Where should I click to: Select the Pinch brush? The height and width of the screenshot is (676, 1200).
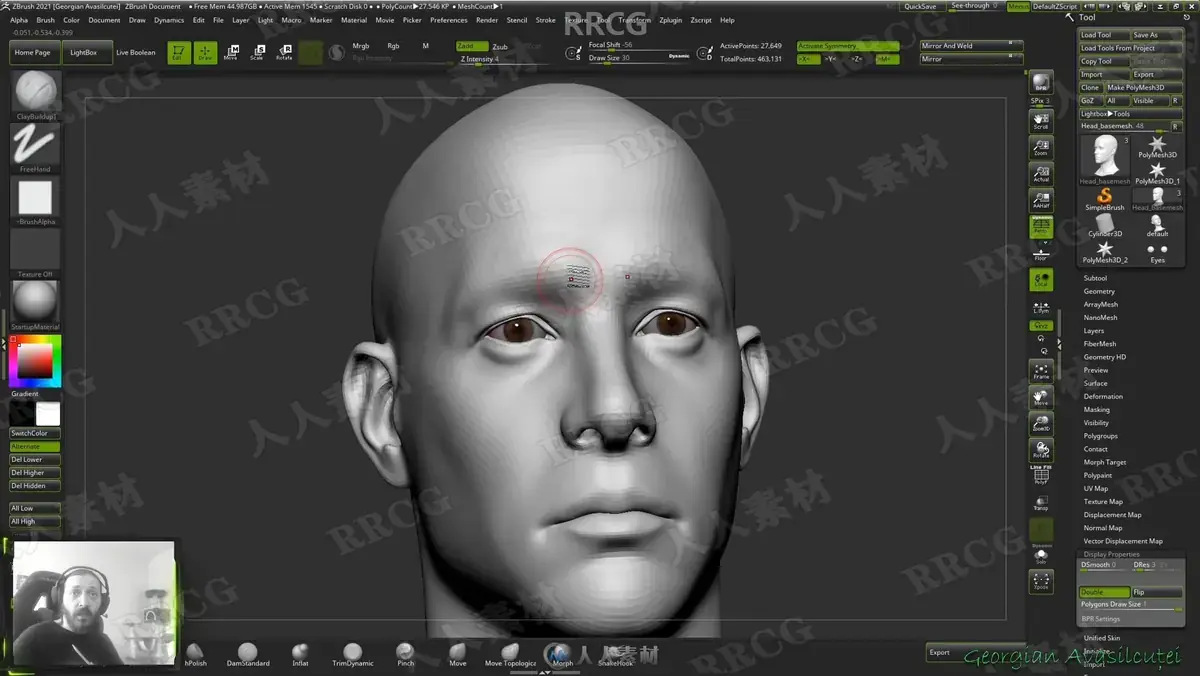405,654
